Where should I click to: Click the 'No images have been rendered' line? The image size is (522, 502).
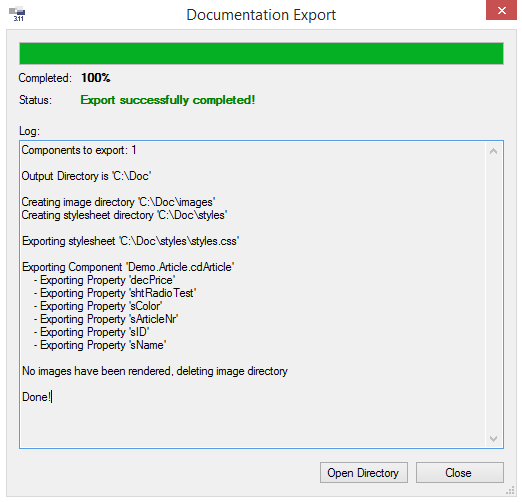tap(155, 371)
